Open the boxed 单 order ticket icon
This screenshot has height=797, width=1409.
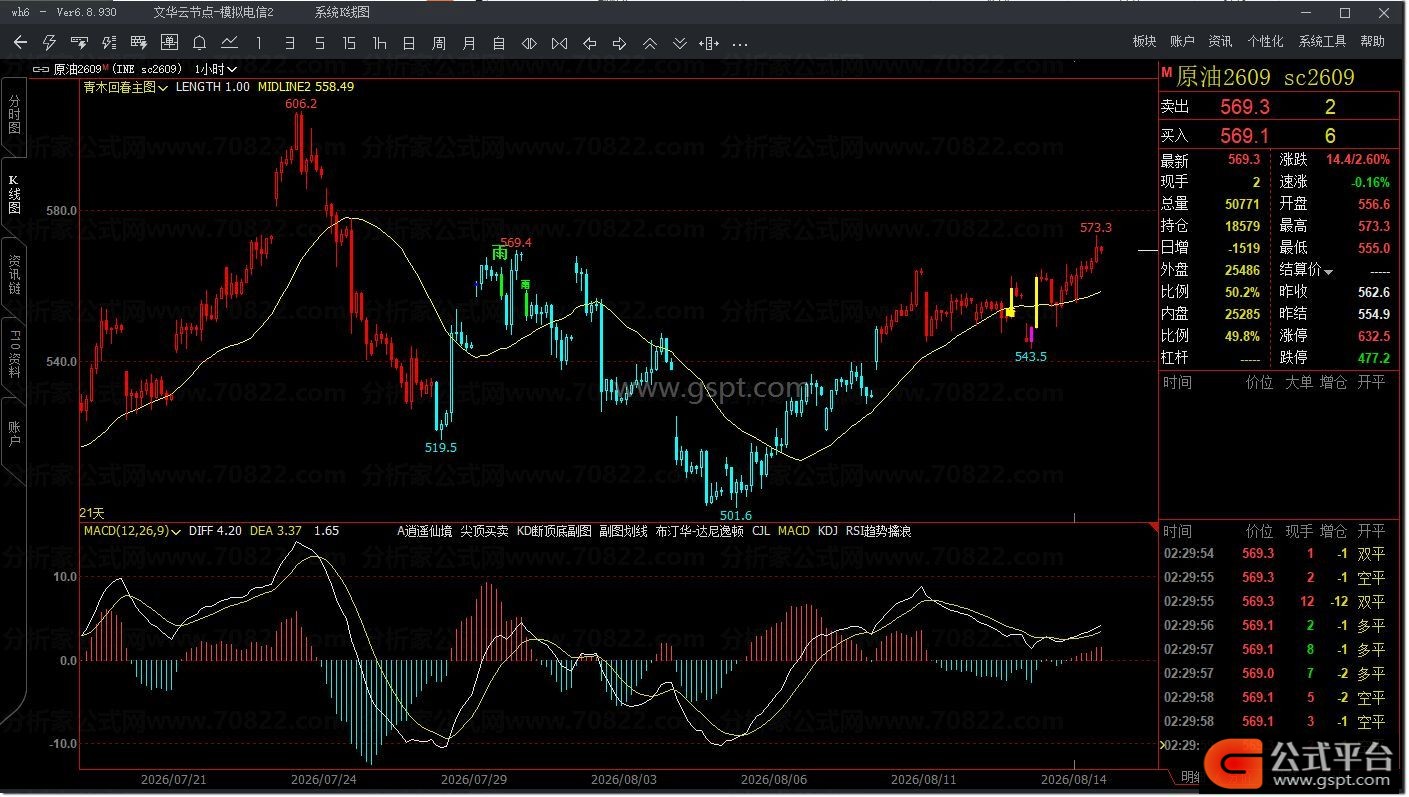pyautogui.click(x=169, y=43)
